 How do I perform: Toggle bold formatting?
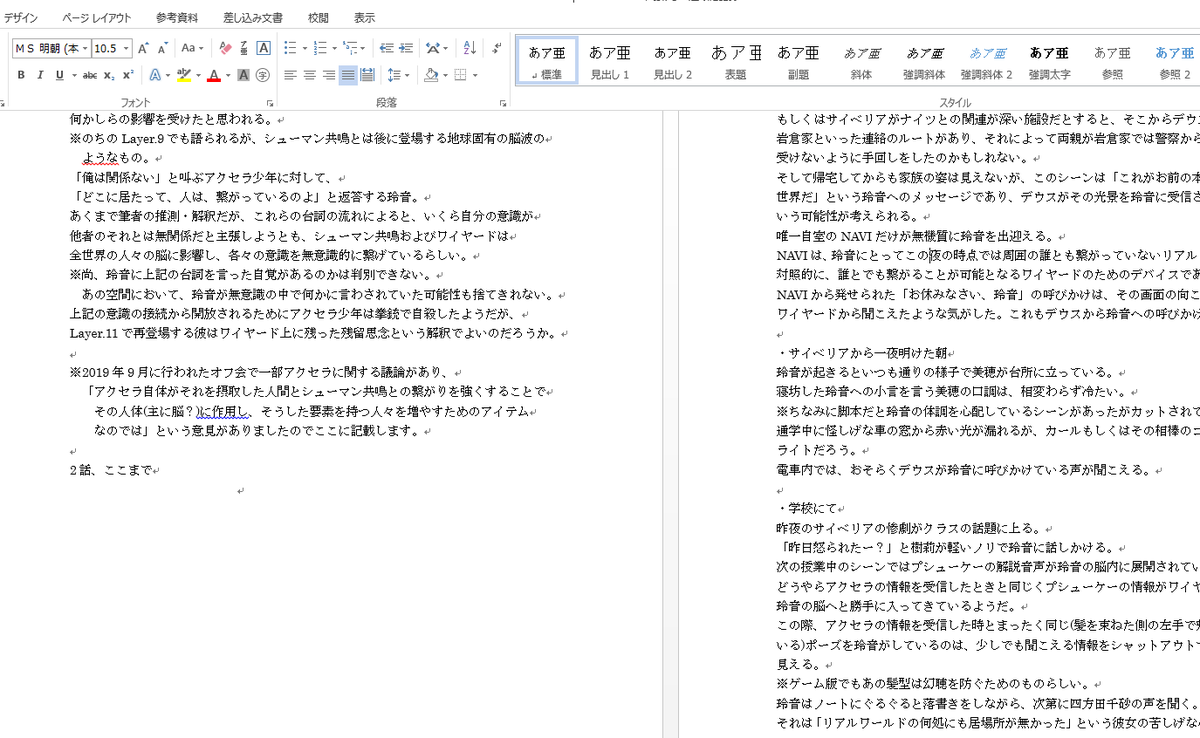pos(21,75)
